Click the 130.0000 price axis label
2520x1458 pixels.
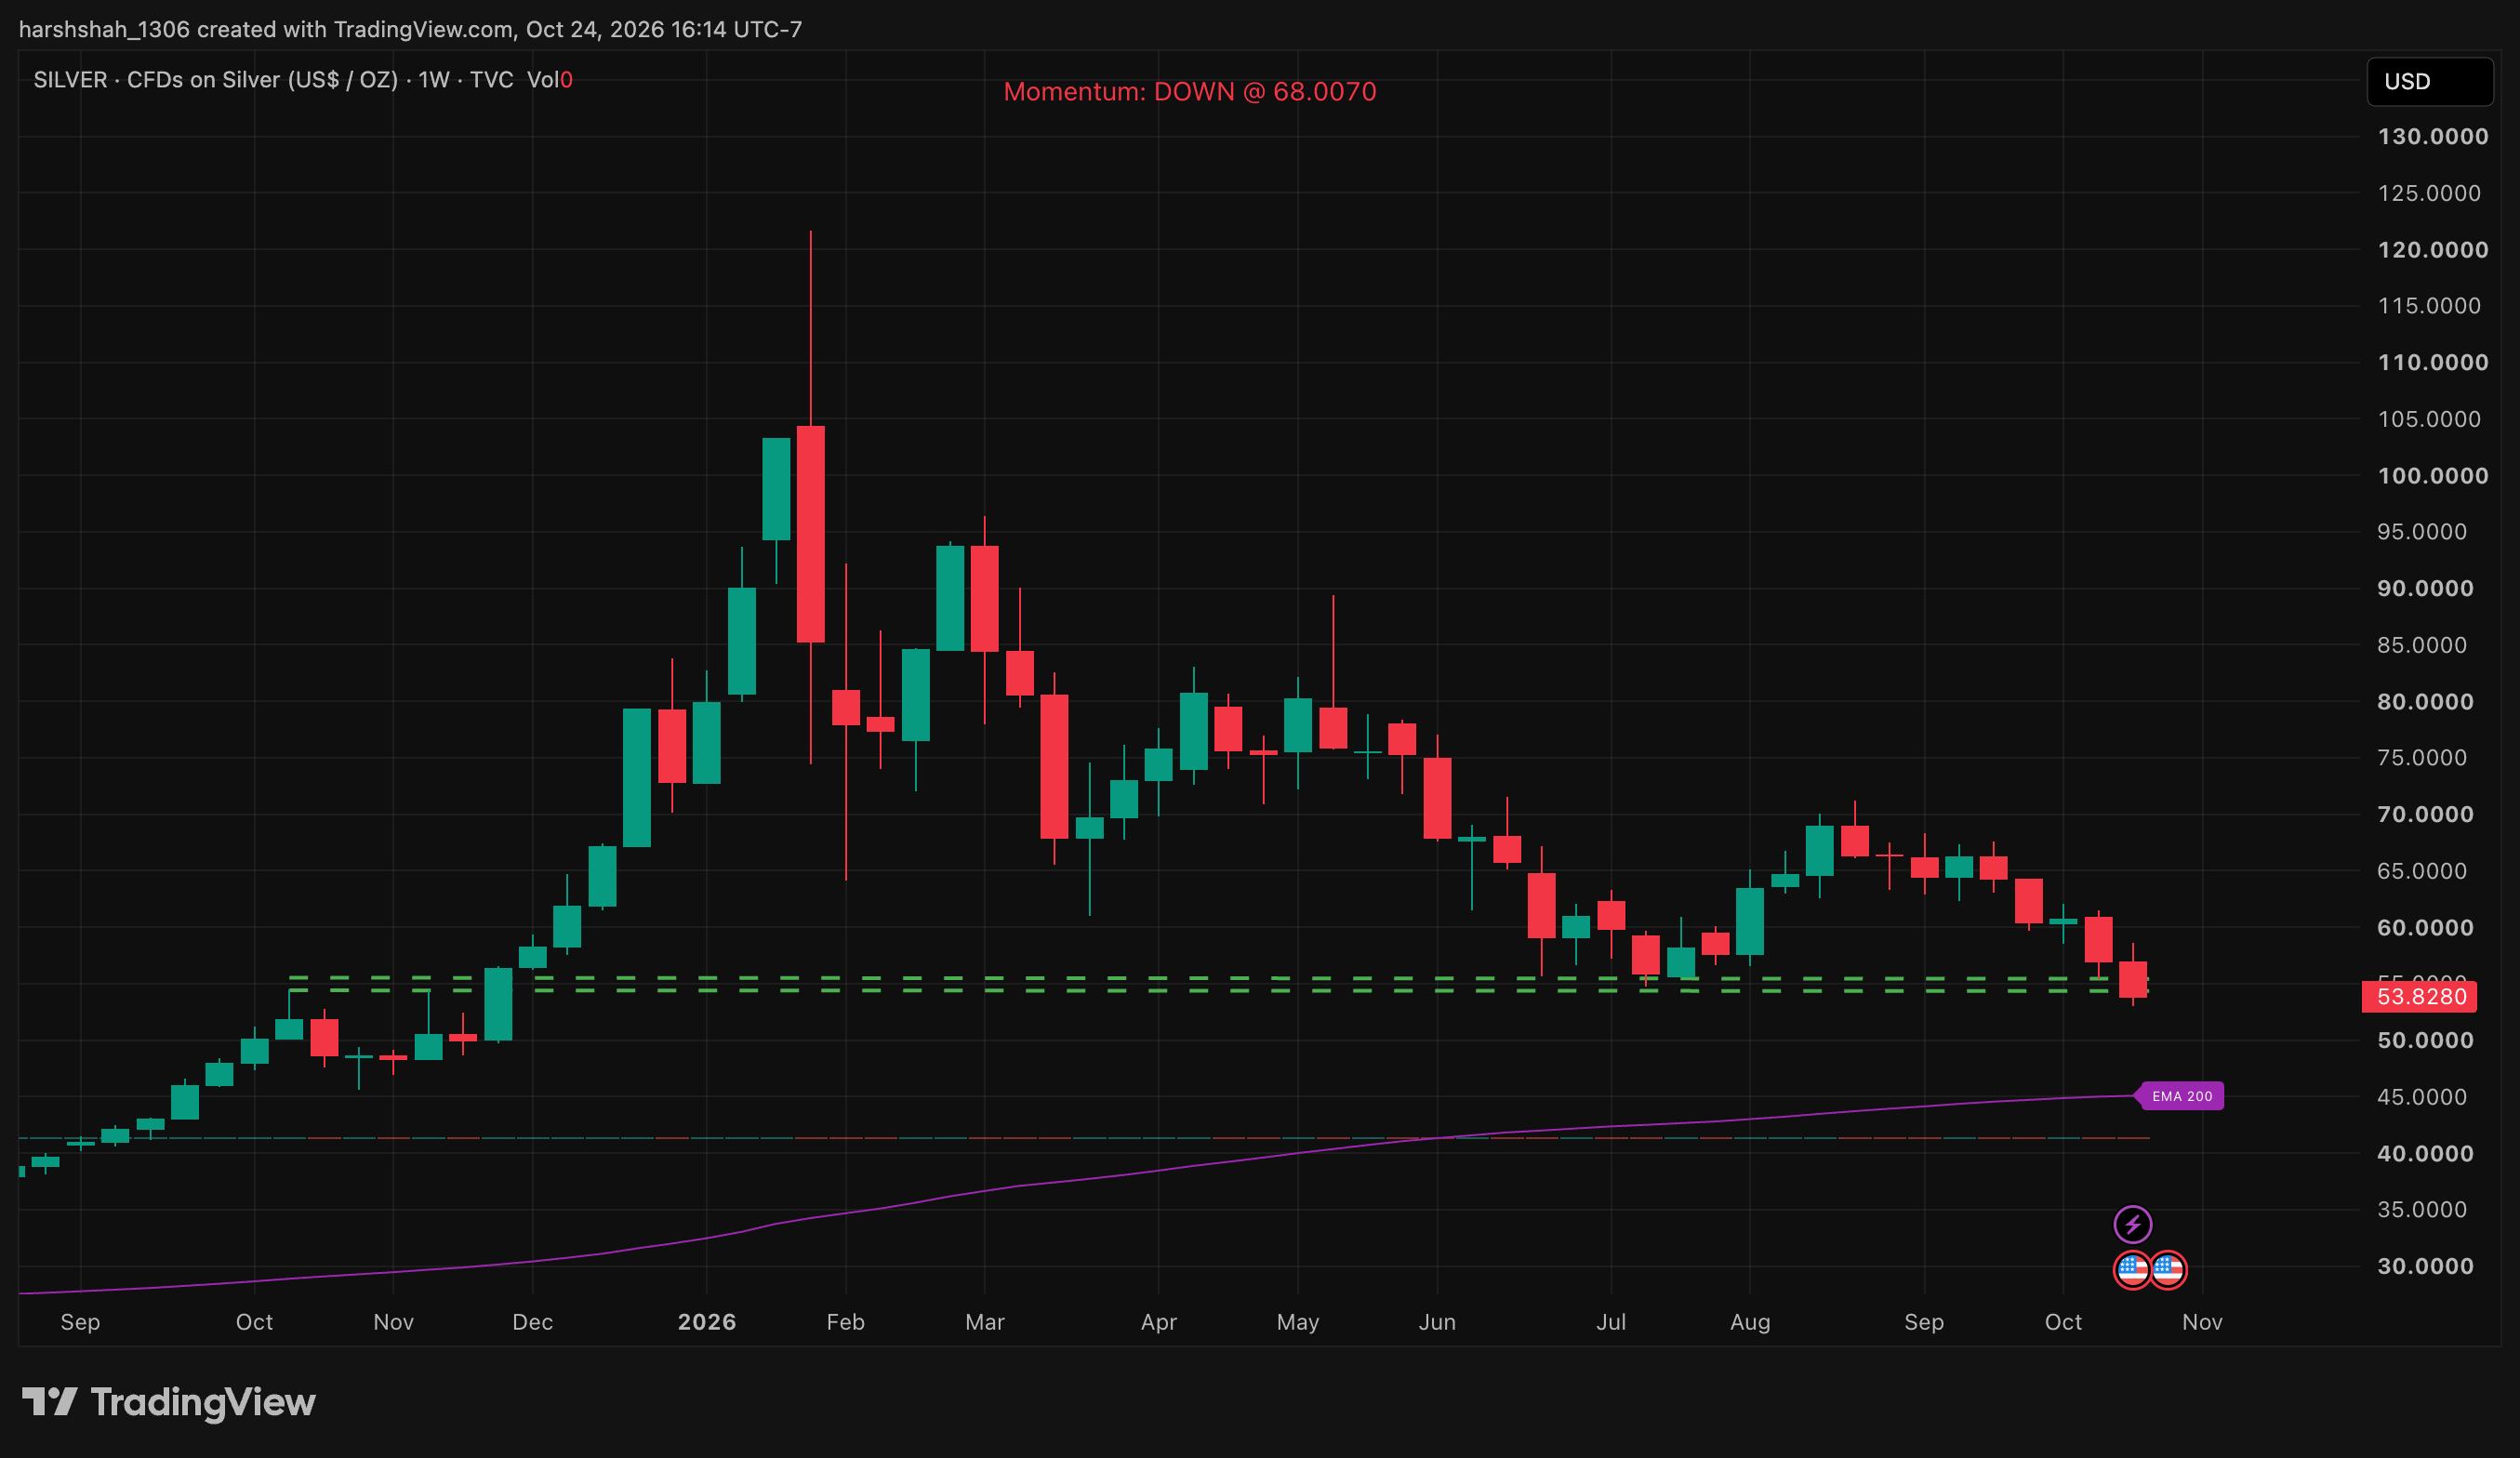[2432, 137]
